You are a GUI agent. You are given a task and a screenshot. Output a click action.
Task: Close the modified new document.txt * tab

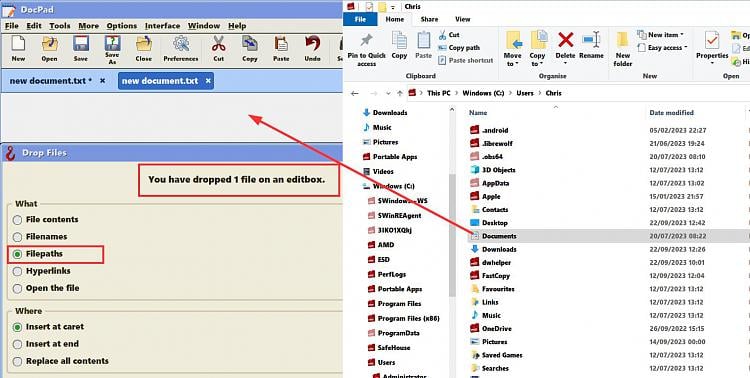click(102, 81)
